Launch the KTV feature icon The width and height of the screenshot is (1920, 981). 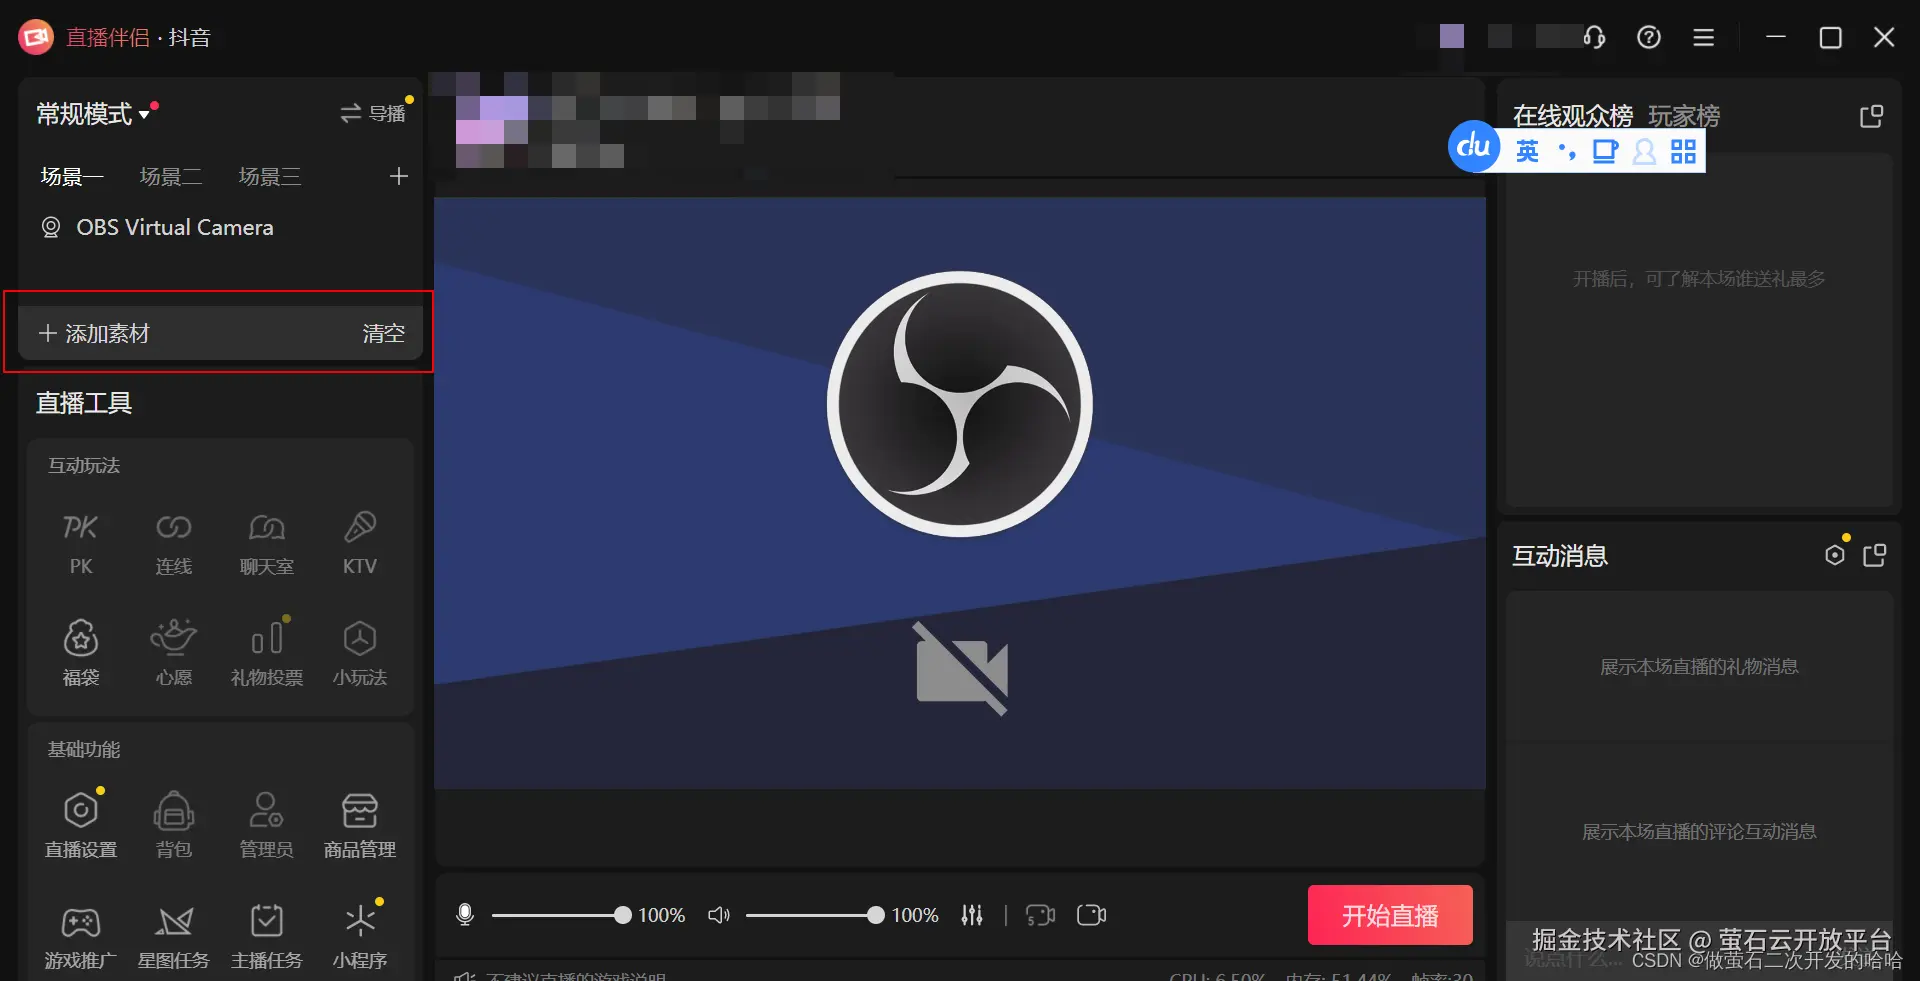[359, 543]
